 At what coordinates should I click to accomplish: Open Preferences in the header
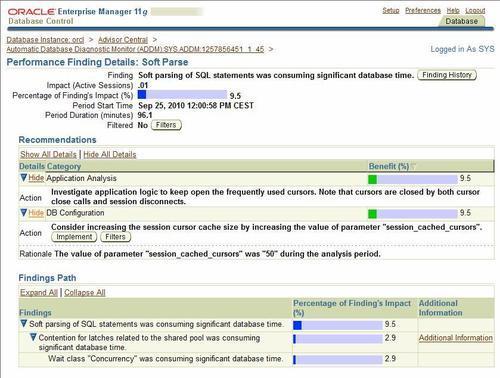point(423,11)
